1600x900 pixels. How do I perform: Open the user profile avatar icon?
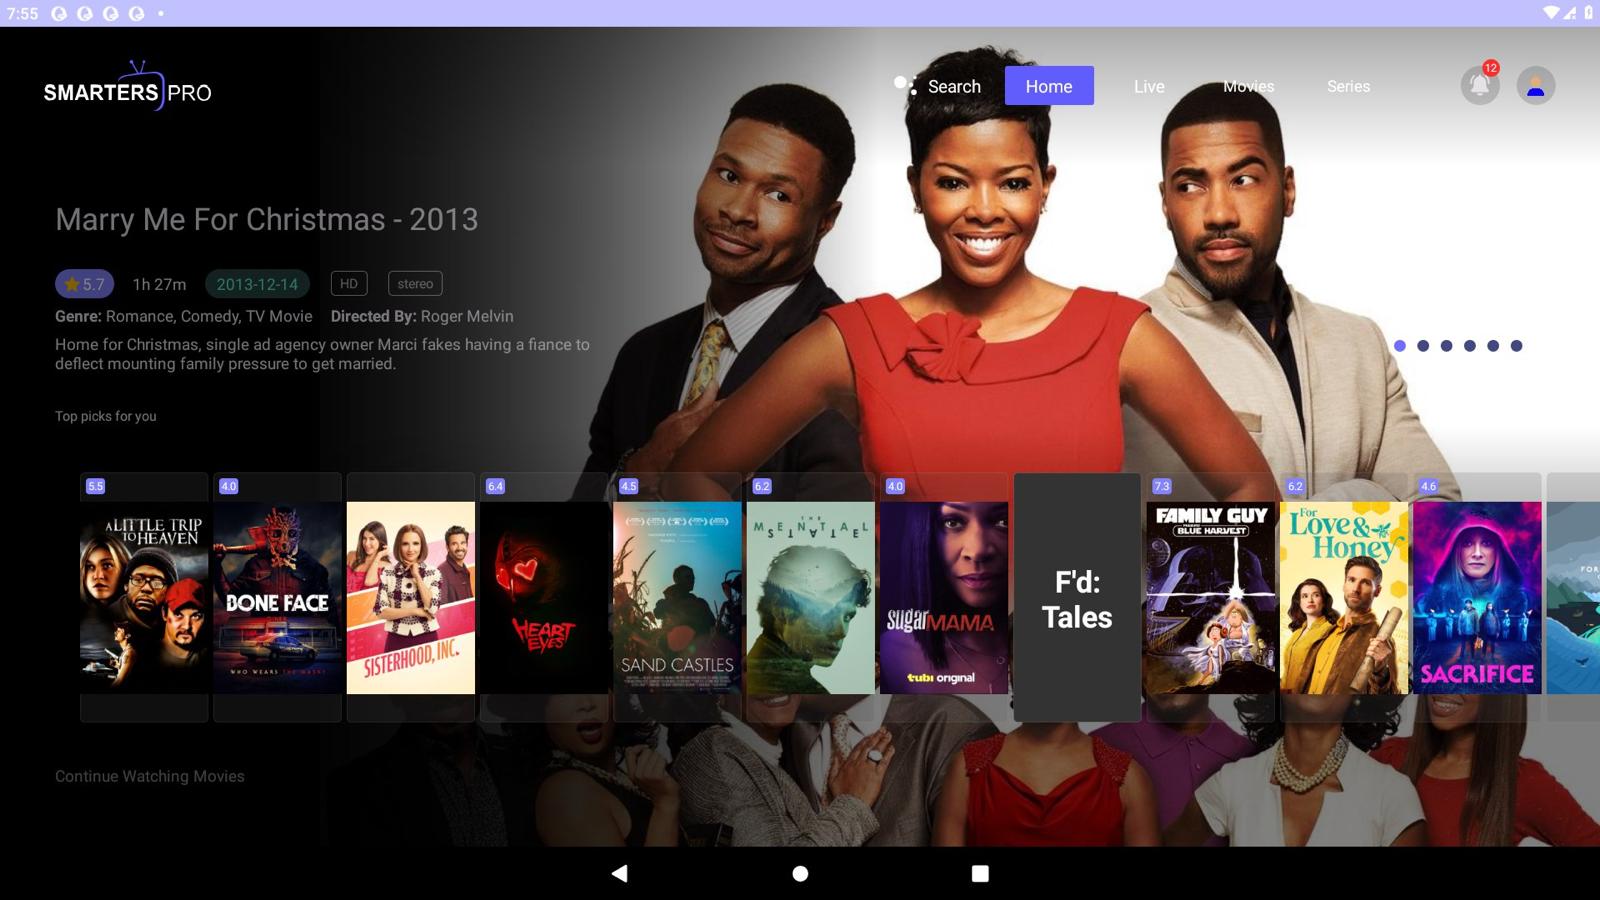pyautogui.click(x=1536, y=85)
